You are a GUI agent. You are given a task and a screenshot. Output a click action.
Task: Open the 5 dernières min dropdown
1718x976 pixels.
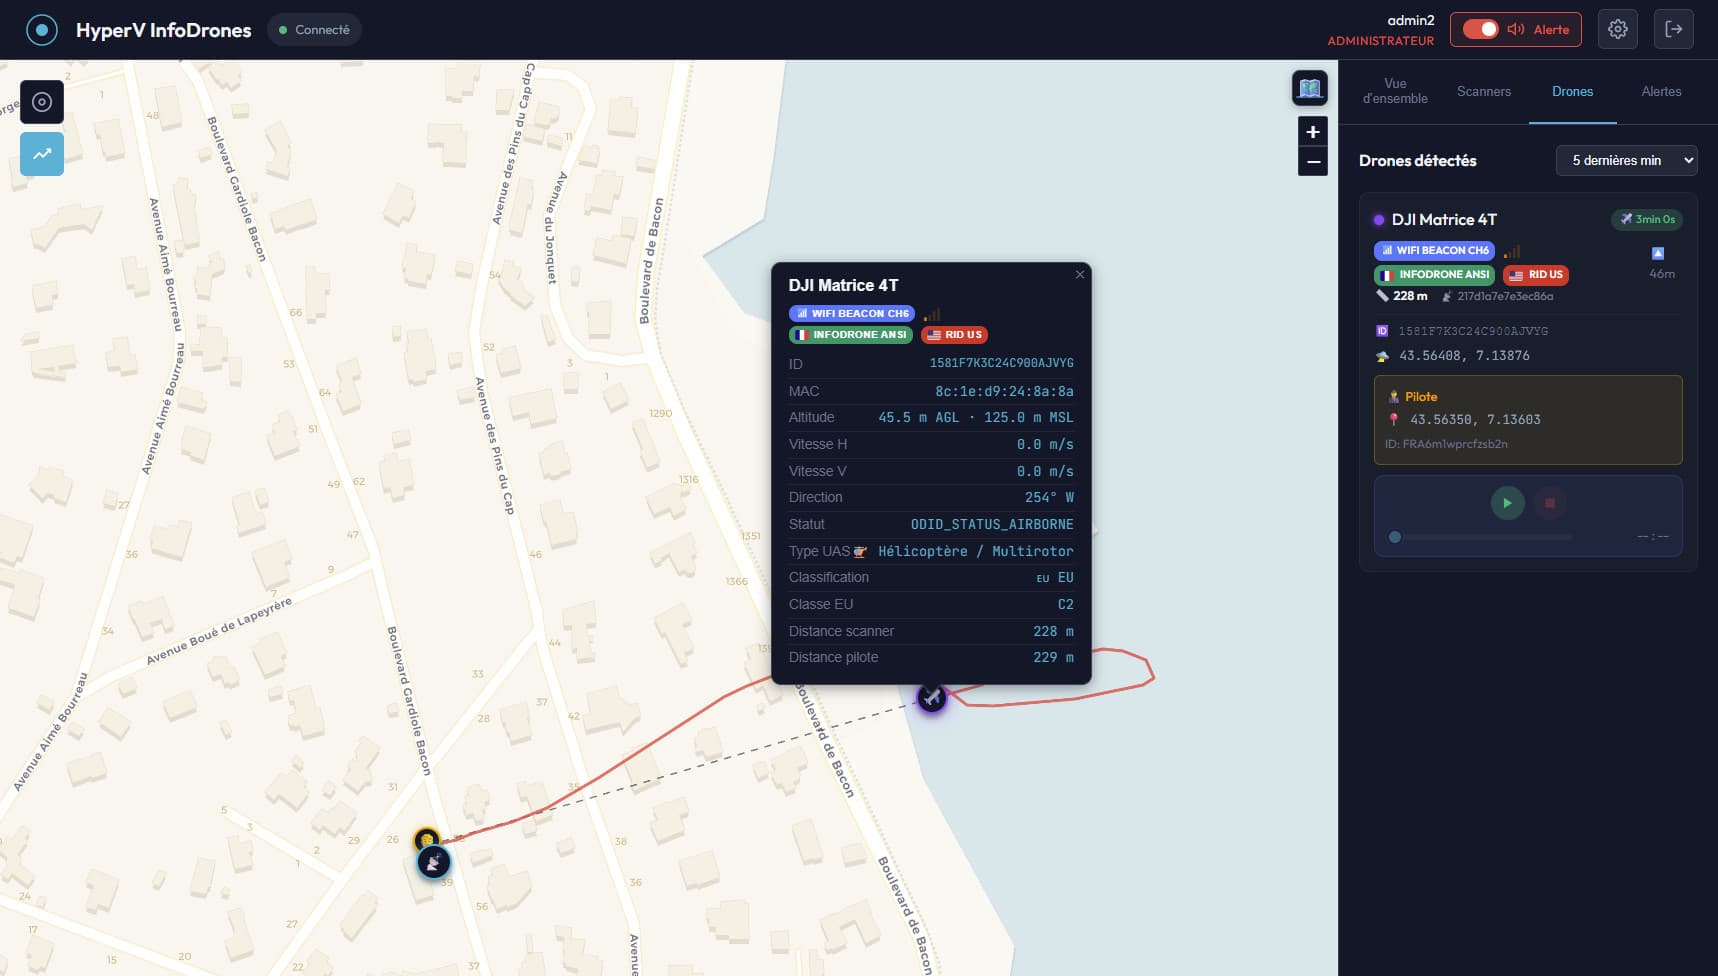1626,160
